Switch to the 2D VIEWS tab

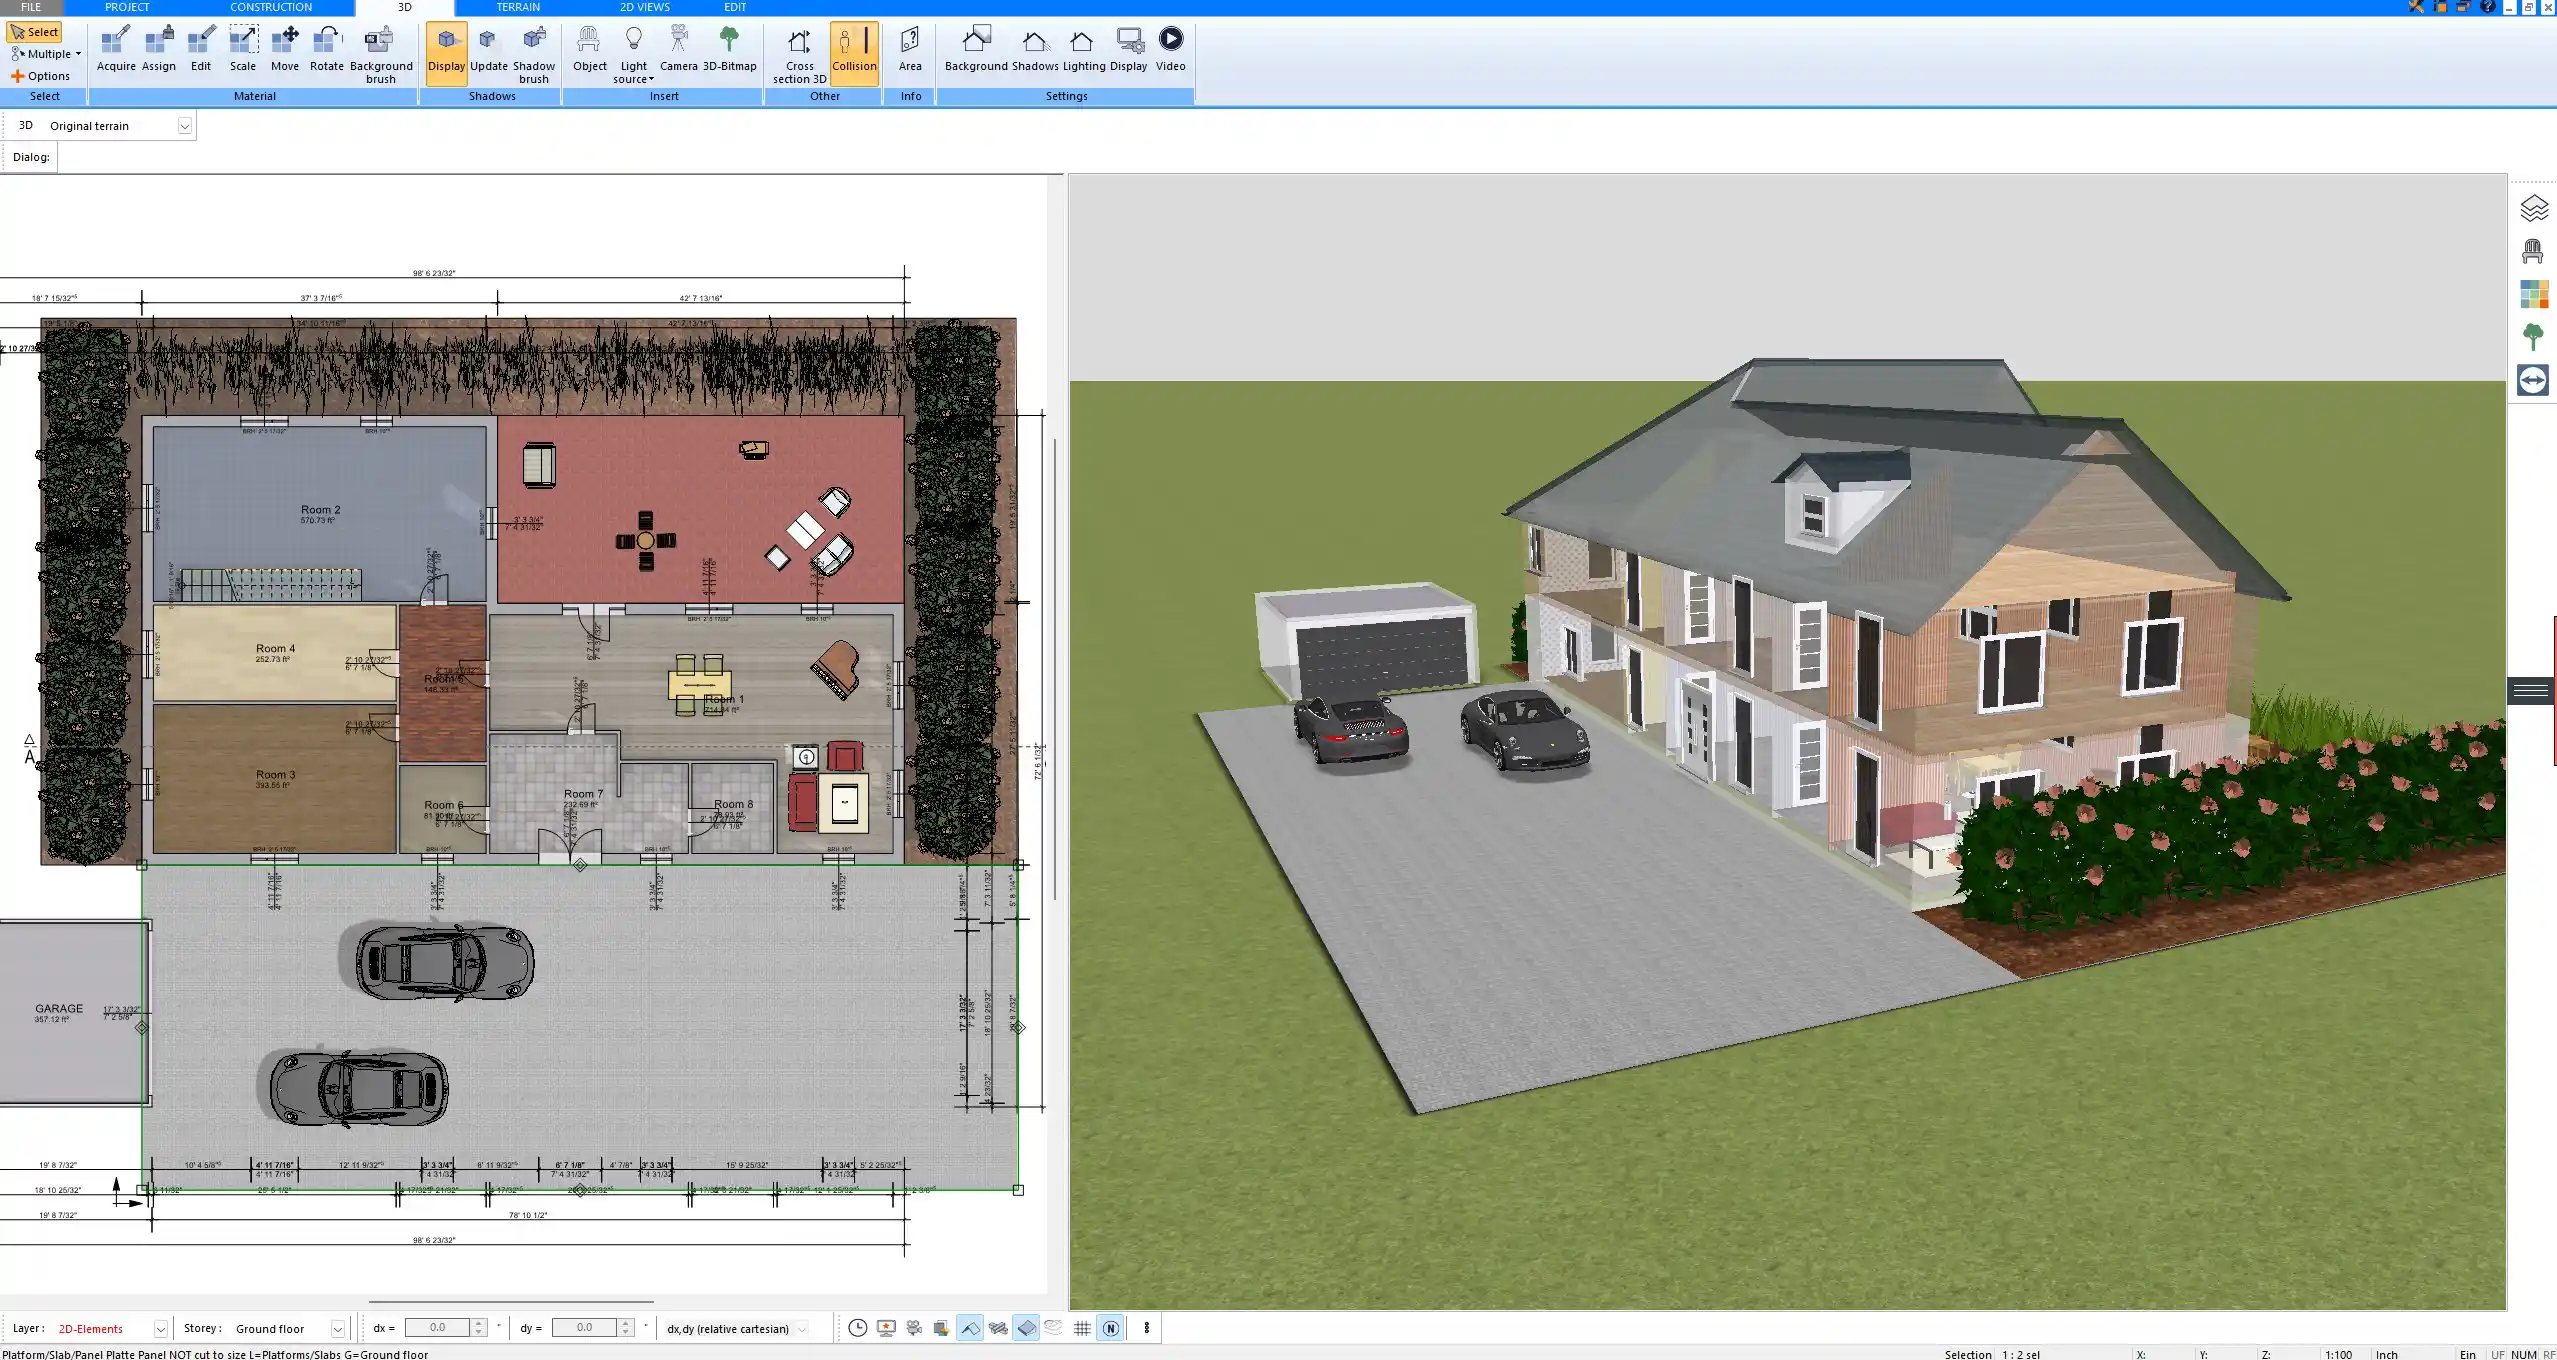click(x=645, y=7)
